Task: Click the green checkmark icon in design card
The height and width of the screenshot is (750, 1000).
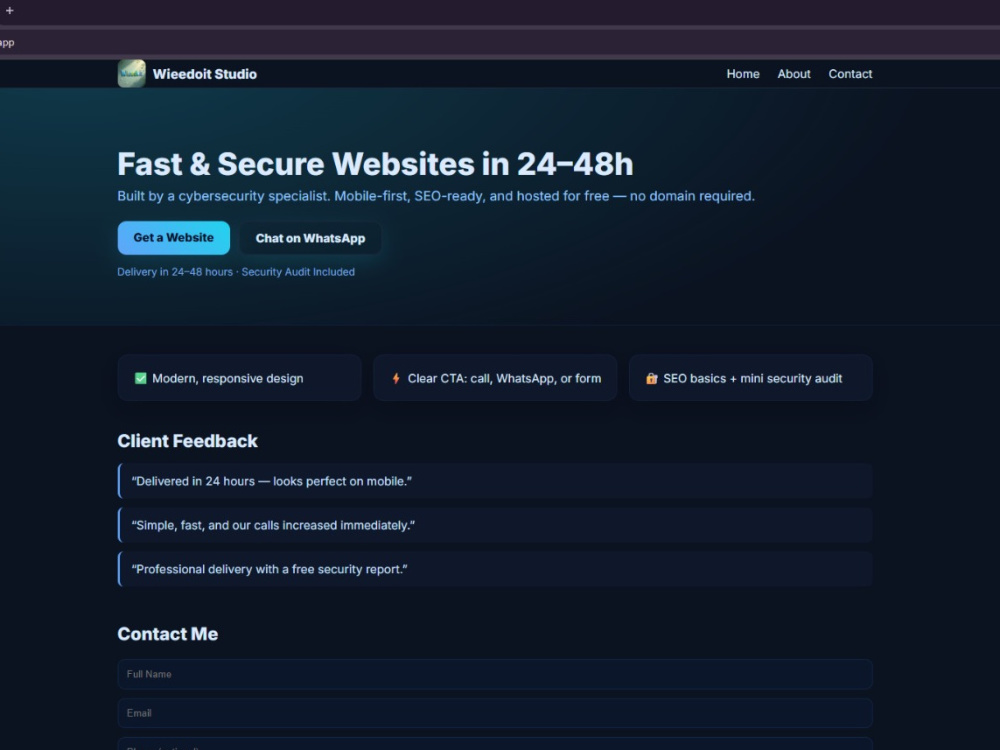Action: 140,378
